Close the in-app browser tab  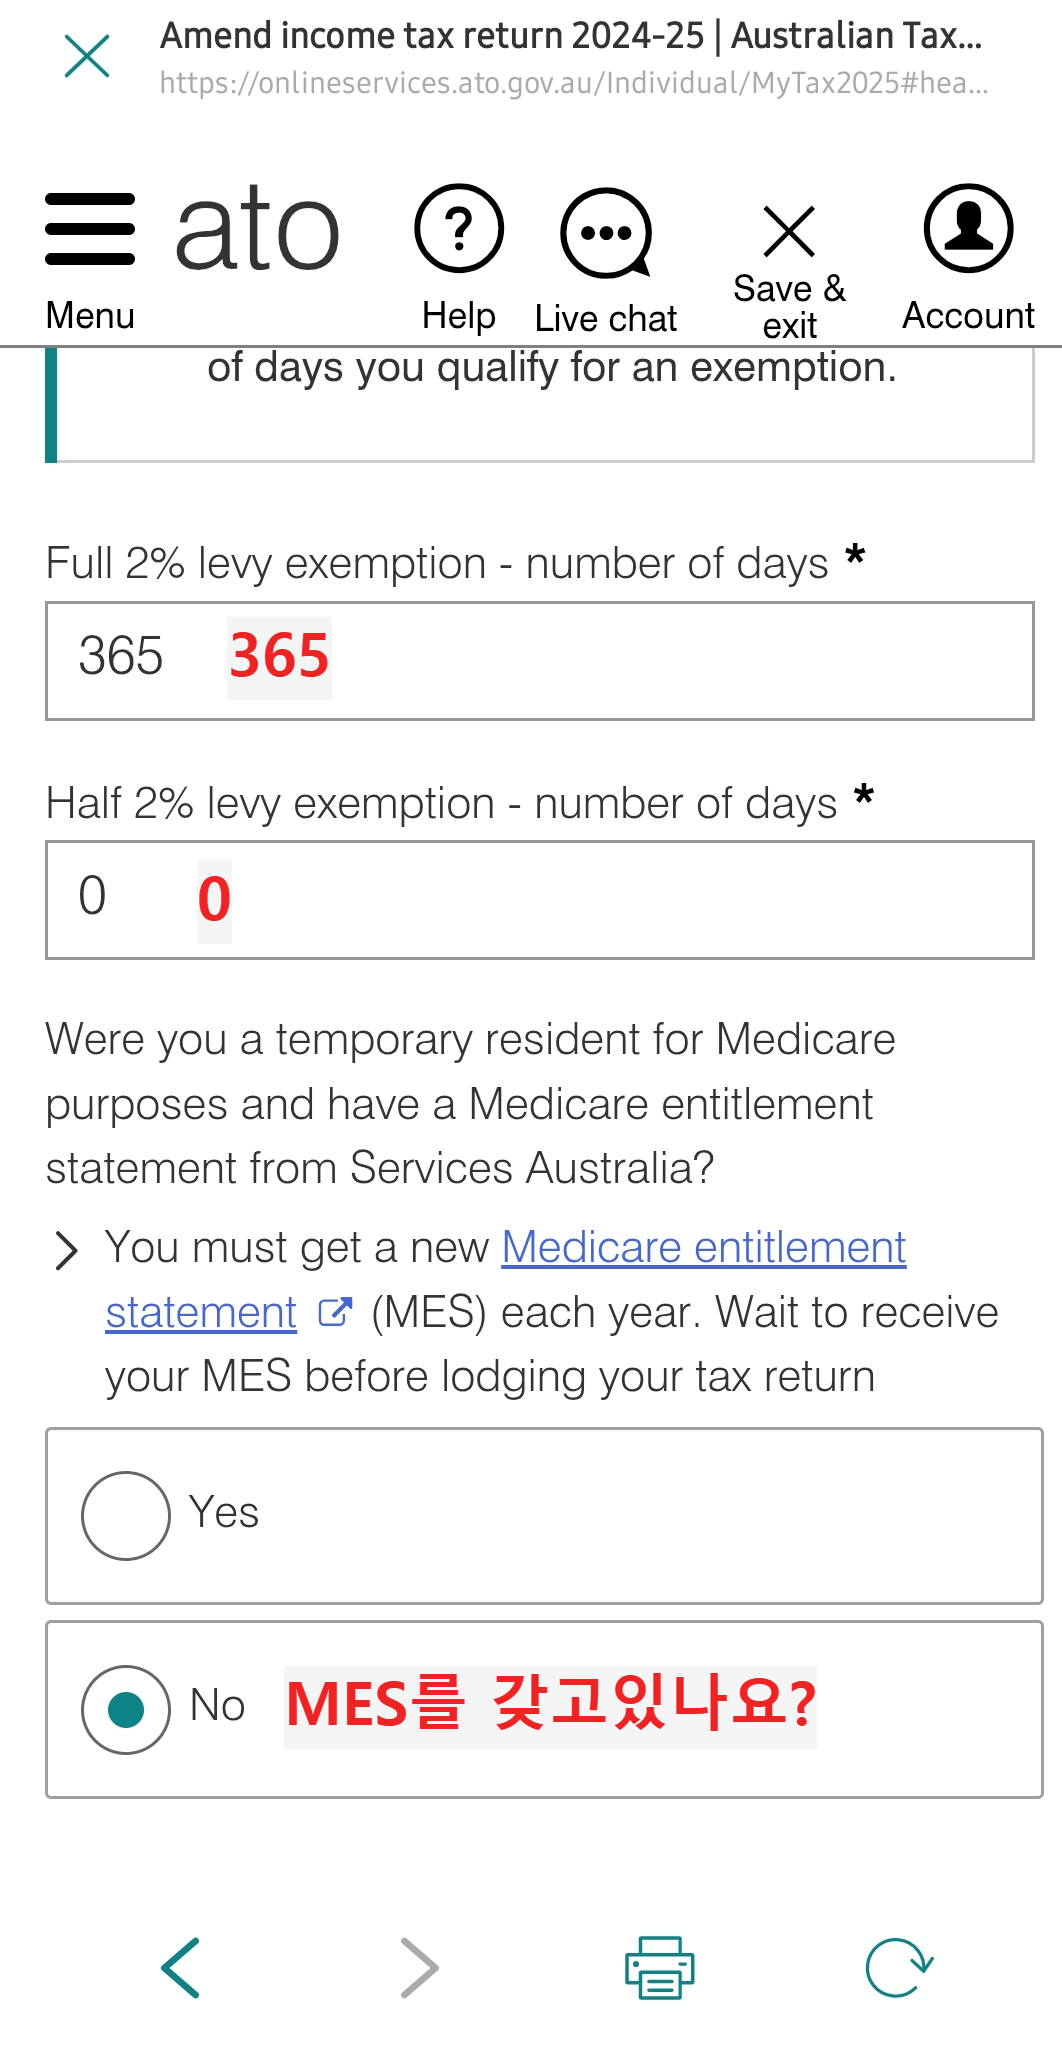point(87,56)
